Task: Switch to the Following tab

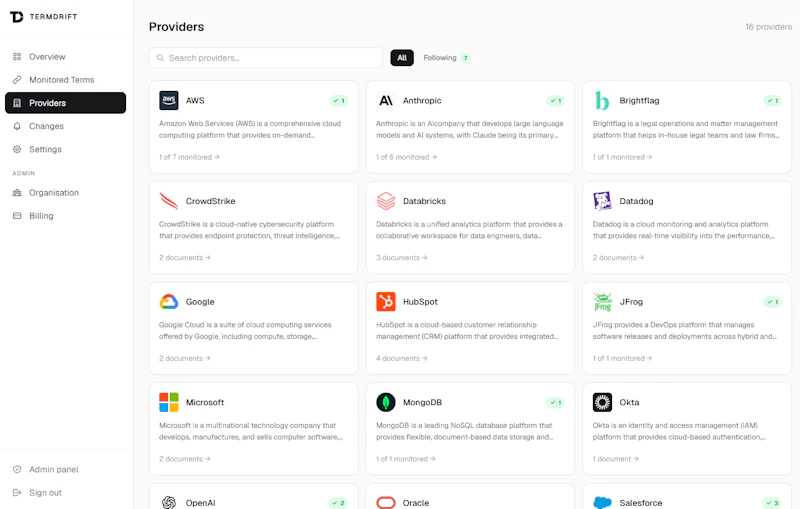Action: coord(446,58)
